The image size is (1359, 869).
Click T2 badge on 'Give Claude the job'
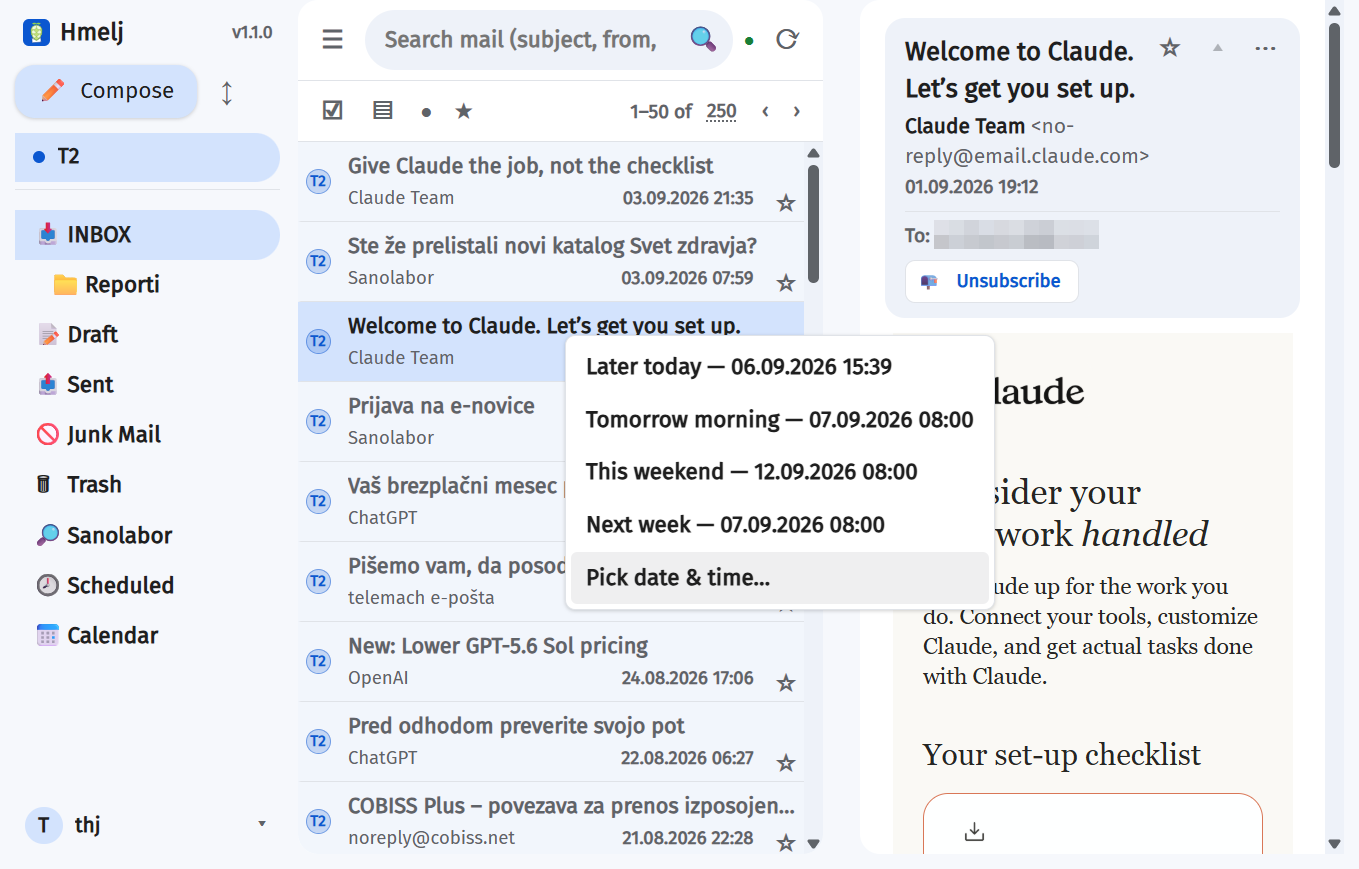[318, 181]
